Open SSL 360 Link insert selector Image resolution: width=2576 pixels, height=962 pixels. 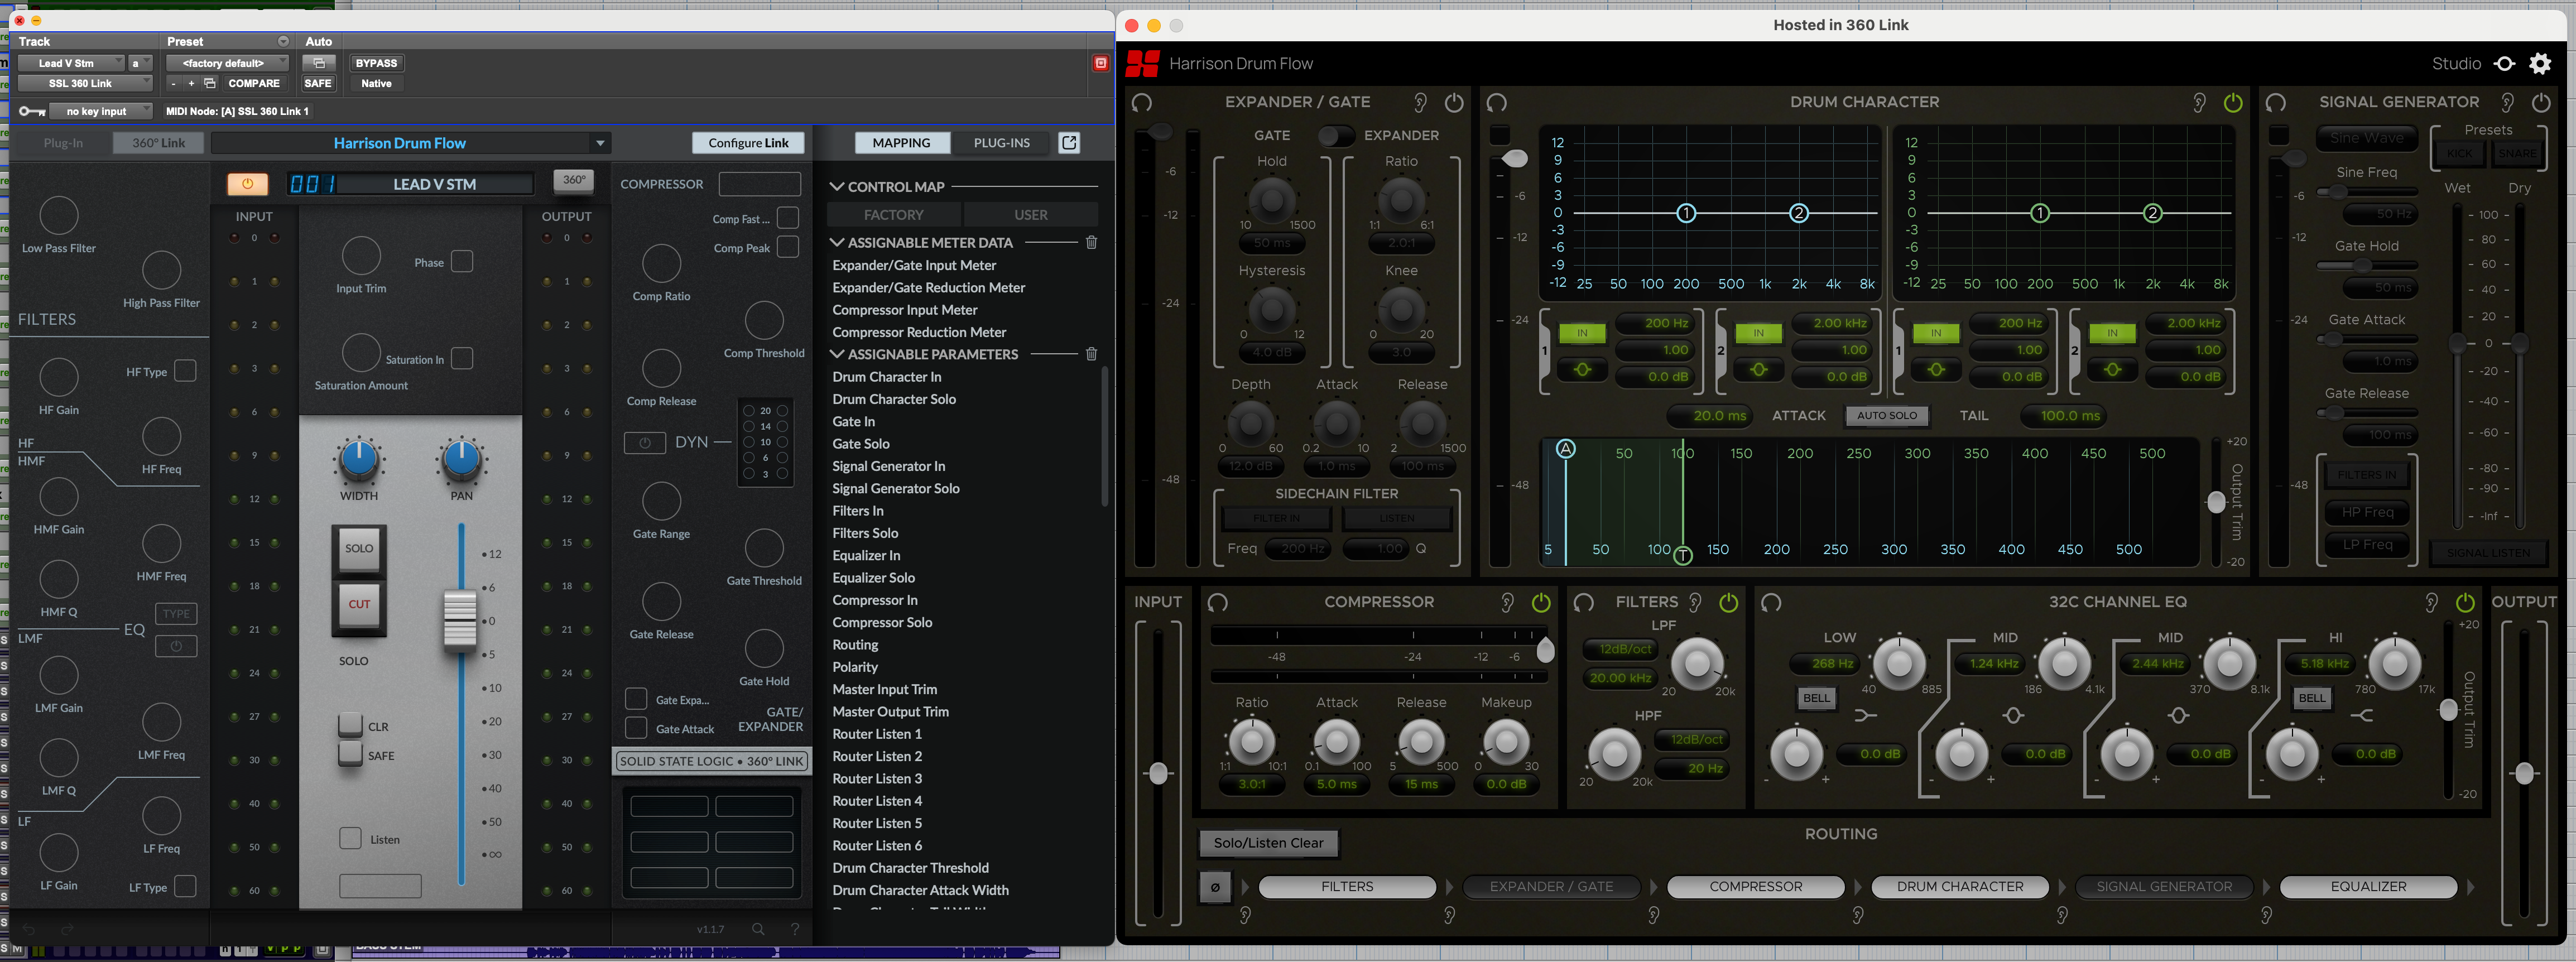coord(85,83)
